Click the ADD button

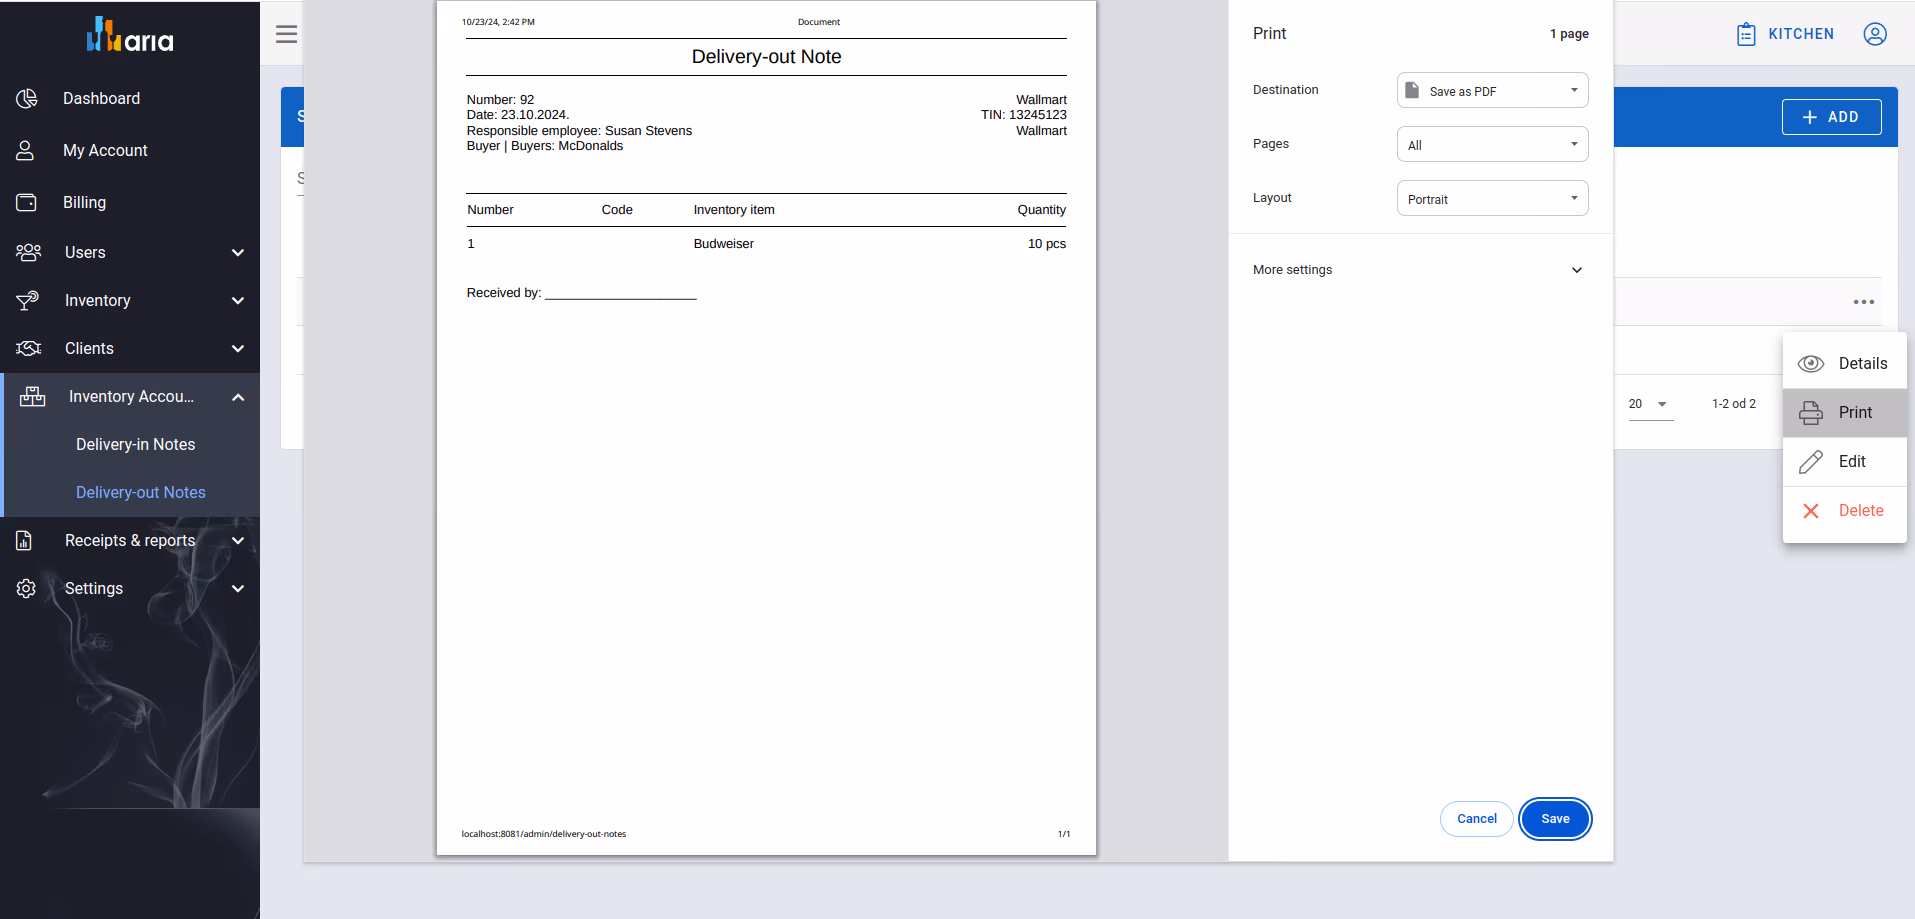[1831, 117]
